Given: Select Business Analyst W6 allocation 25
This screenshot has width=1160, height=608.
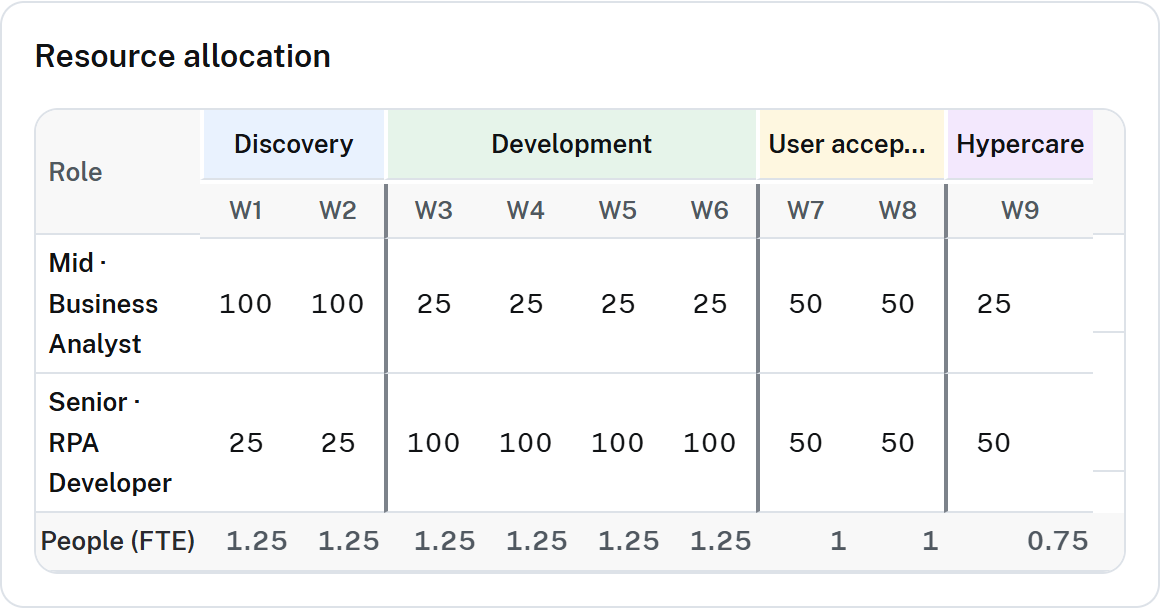Looking at the screenshot, I should [710, 304].
